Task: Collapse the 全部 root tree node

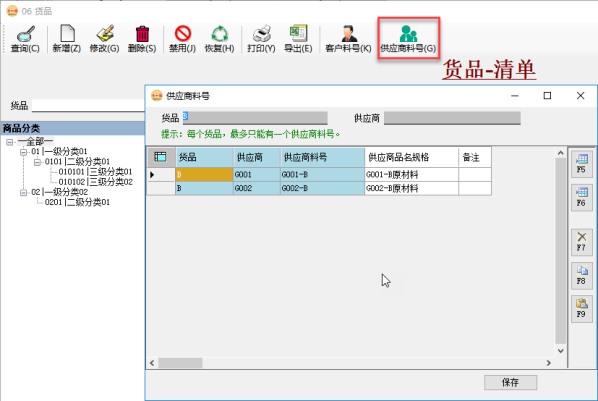Action: pyautogui.click(x=10, y=142)
